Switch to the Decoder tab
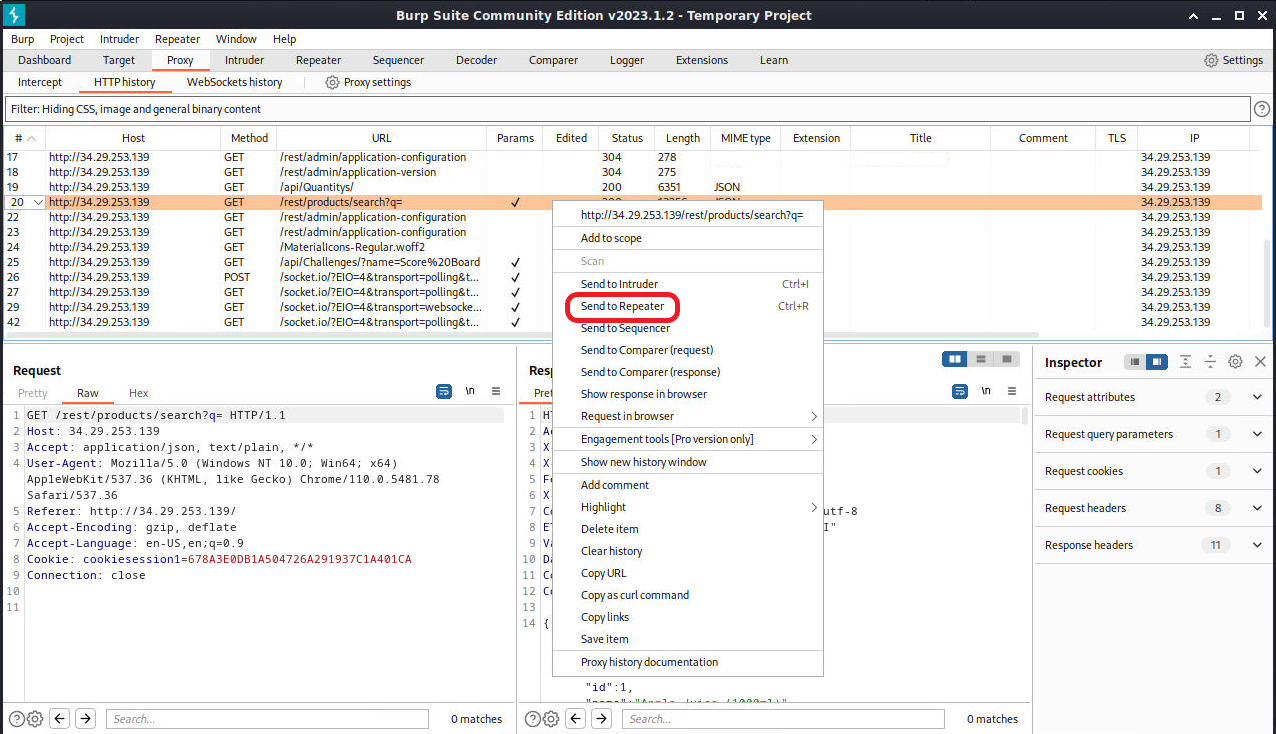 coord(476,60)
